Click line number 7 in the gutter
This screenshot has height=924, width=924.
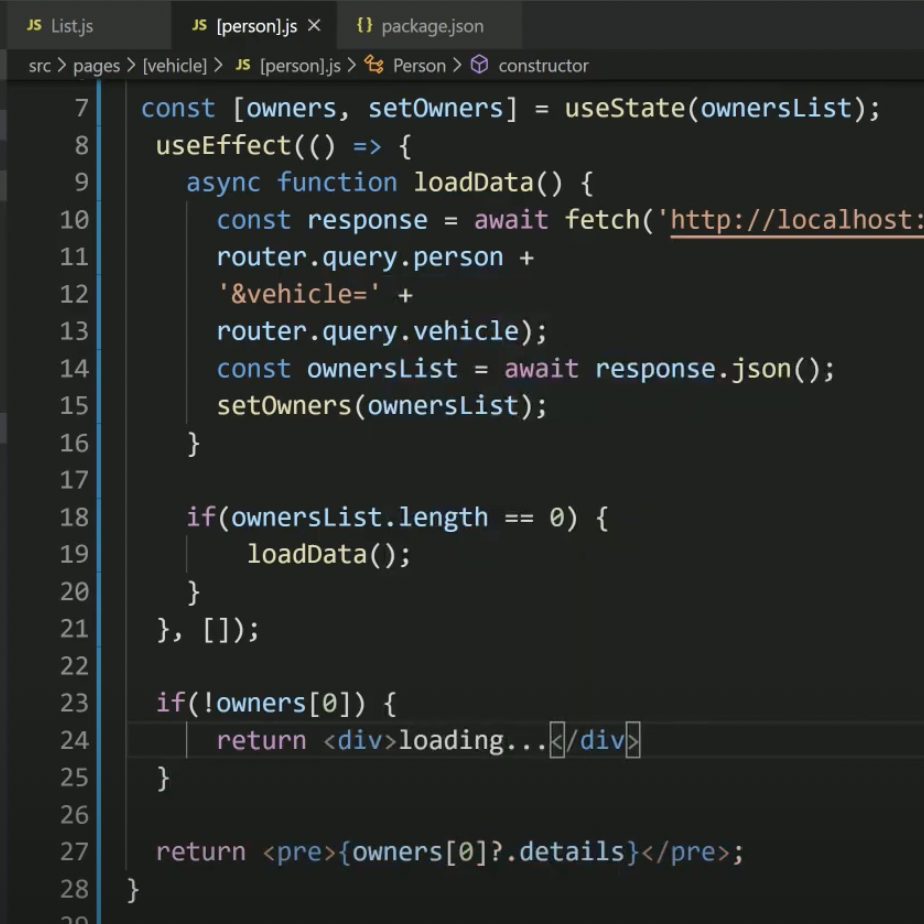(81, 108)
